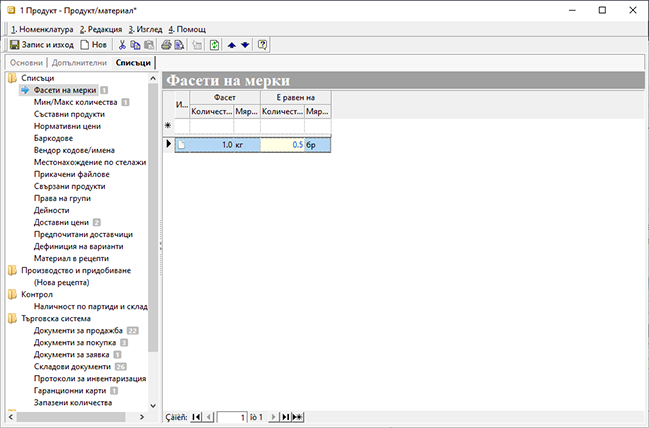Open Вендор кодове/имена list

pyautogui.click(x=74, y=150)
